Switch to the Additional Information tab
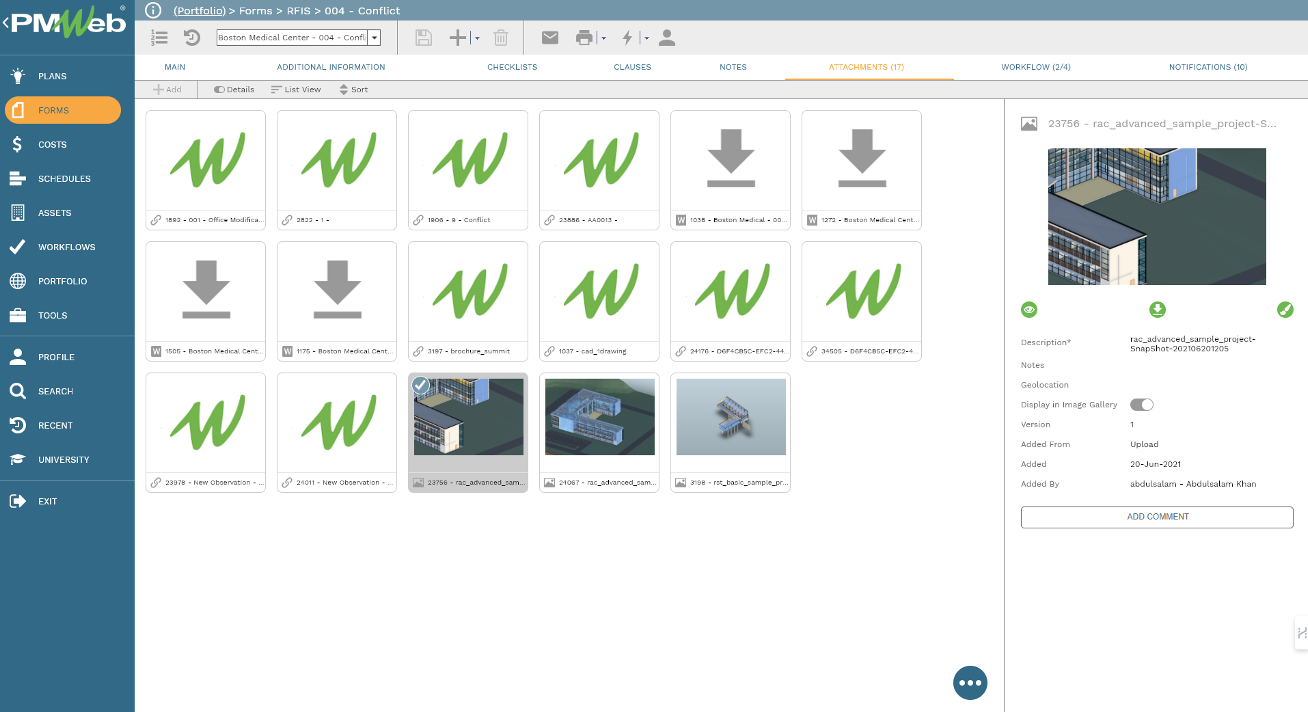Screen dimensions: 1308x712 331,67
